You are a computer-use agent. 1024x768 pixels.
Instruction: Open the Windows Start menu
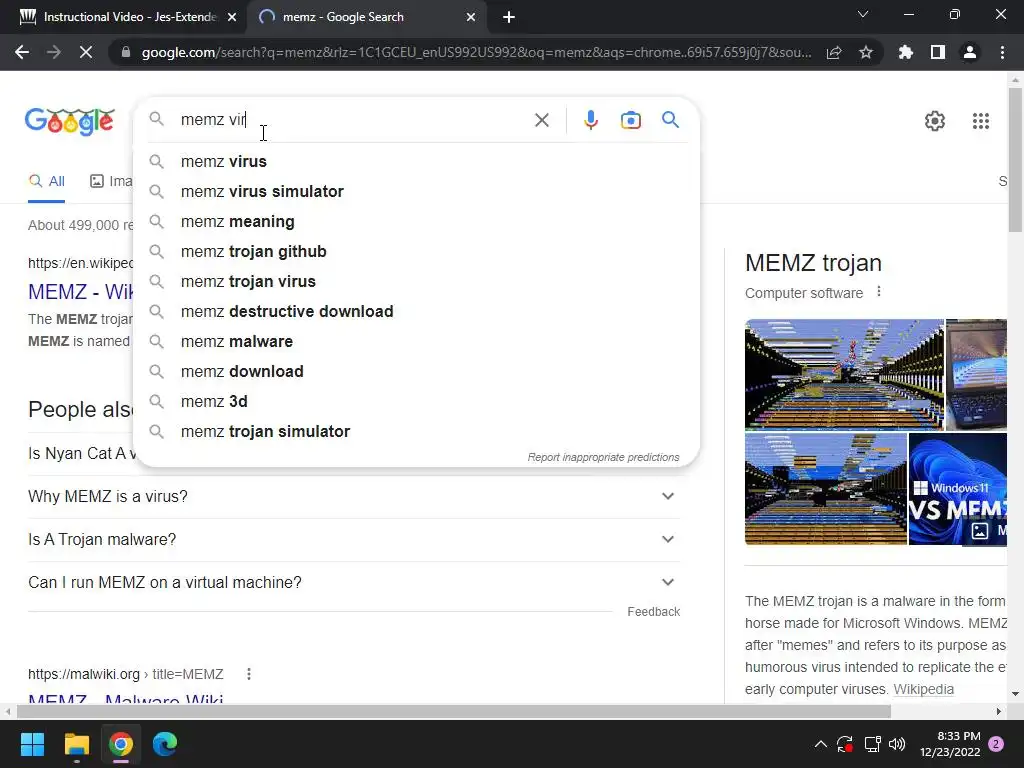coord(32,744)
